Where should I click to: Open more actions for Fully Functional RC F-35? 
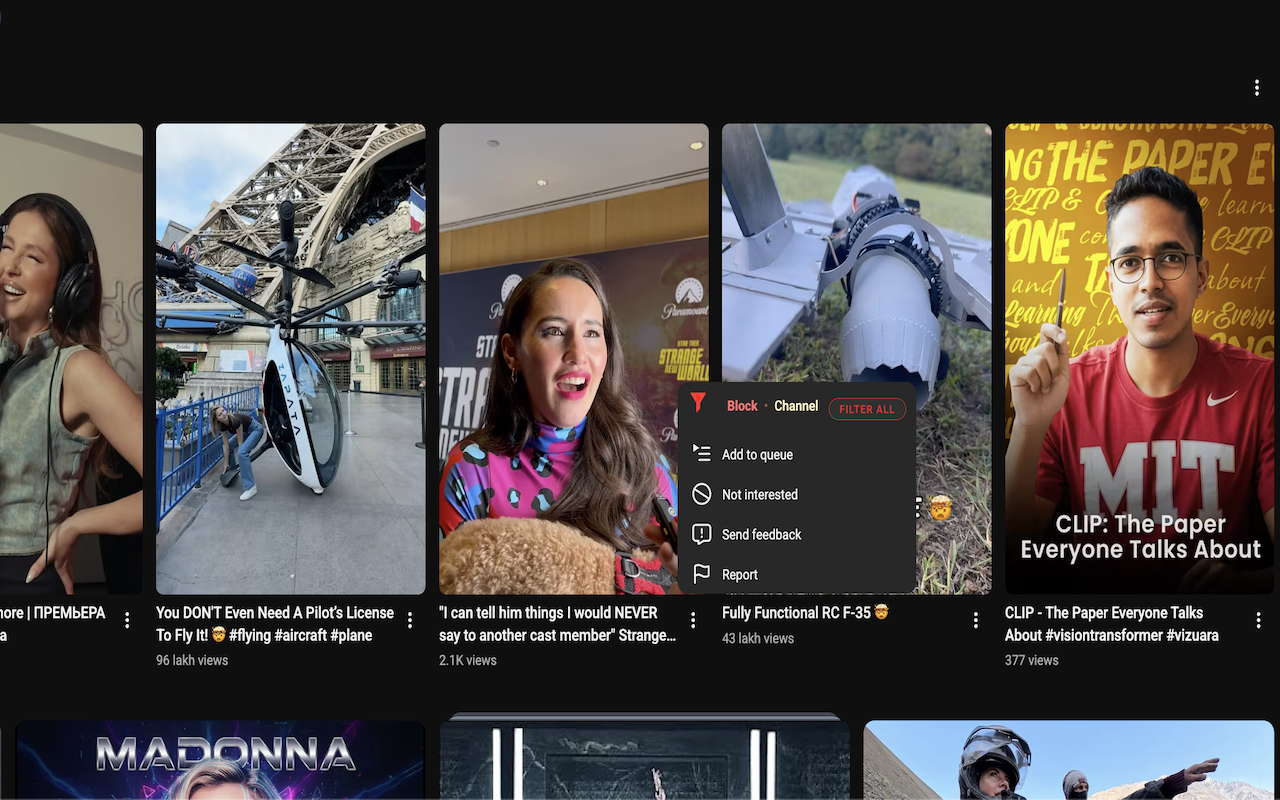976,621
